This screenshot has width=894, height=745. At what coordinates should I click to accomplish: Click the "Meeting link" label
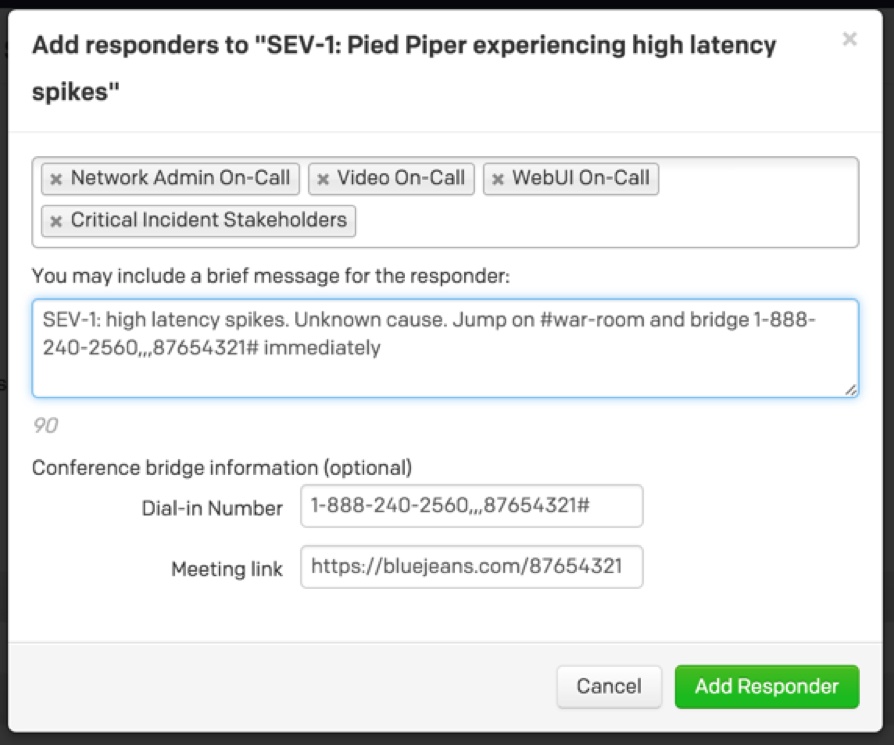[x=227, y=569]
